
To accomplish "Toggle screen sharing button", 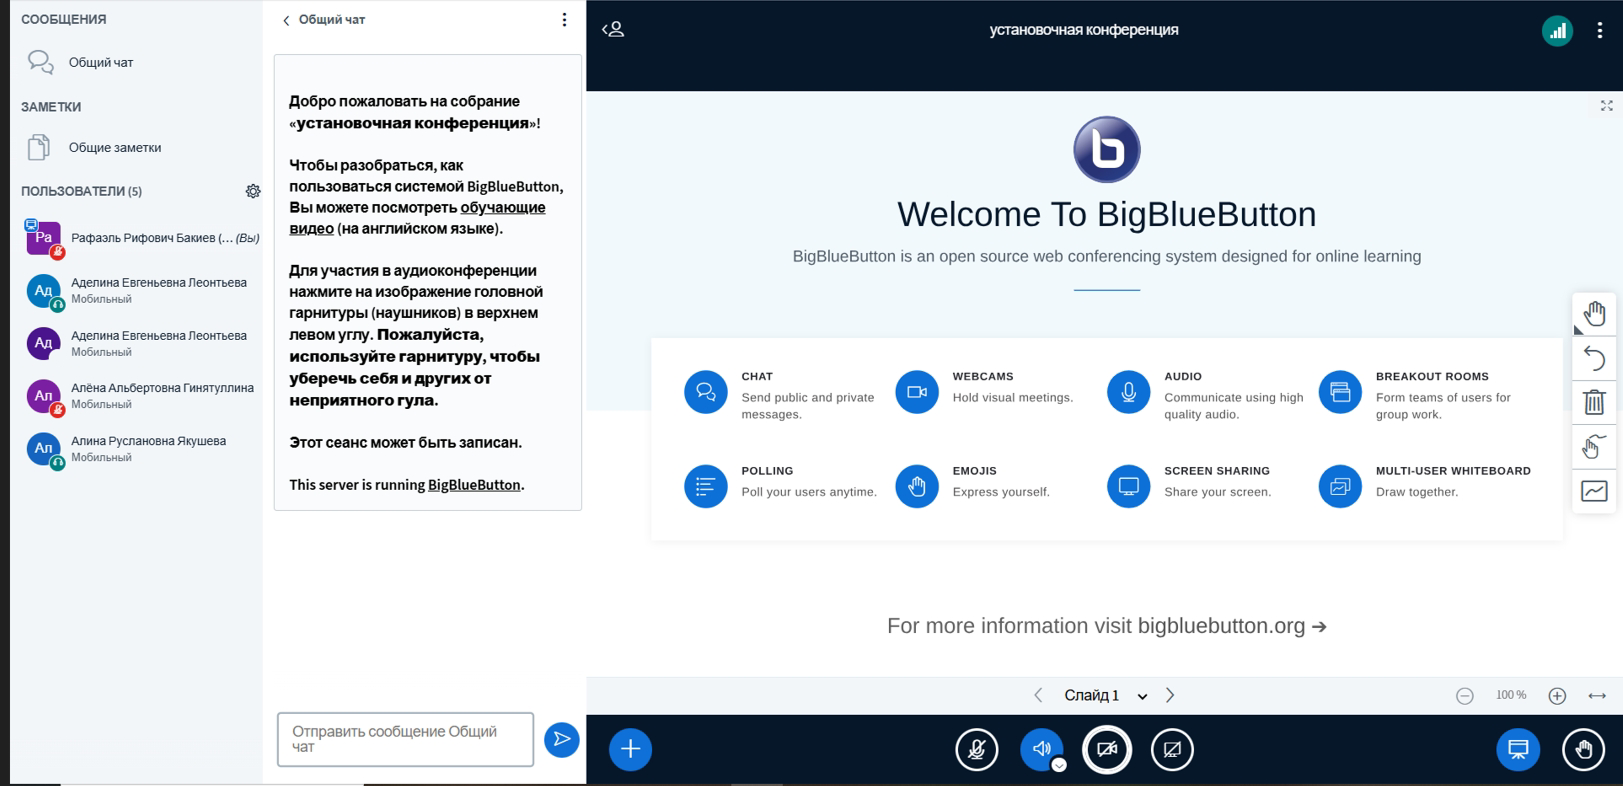I will click(1172, 749).
